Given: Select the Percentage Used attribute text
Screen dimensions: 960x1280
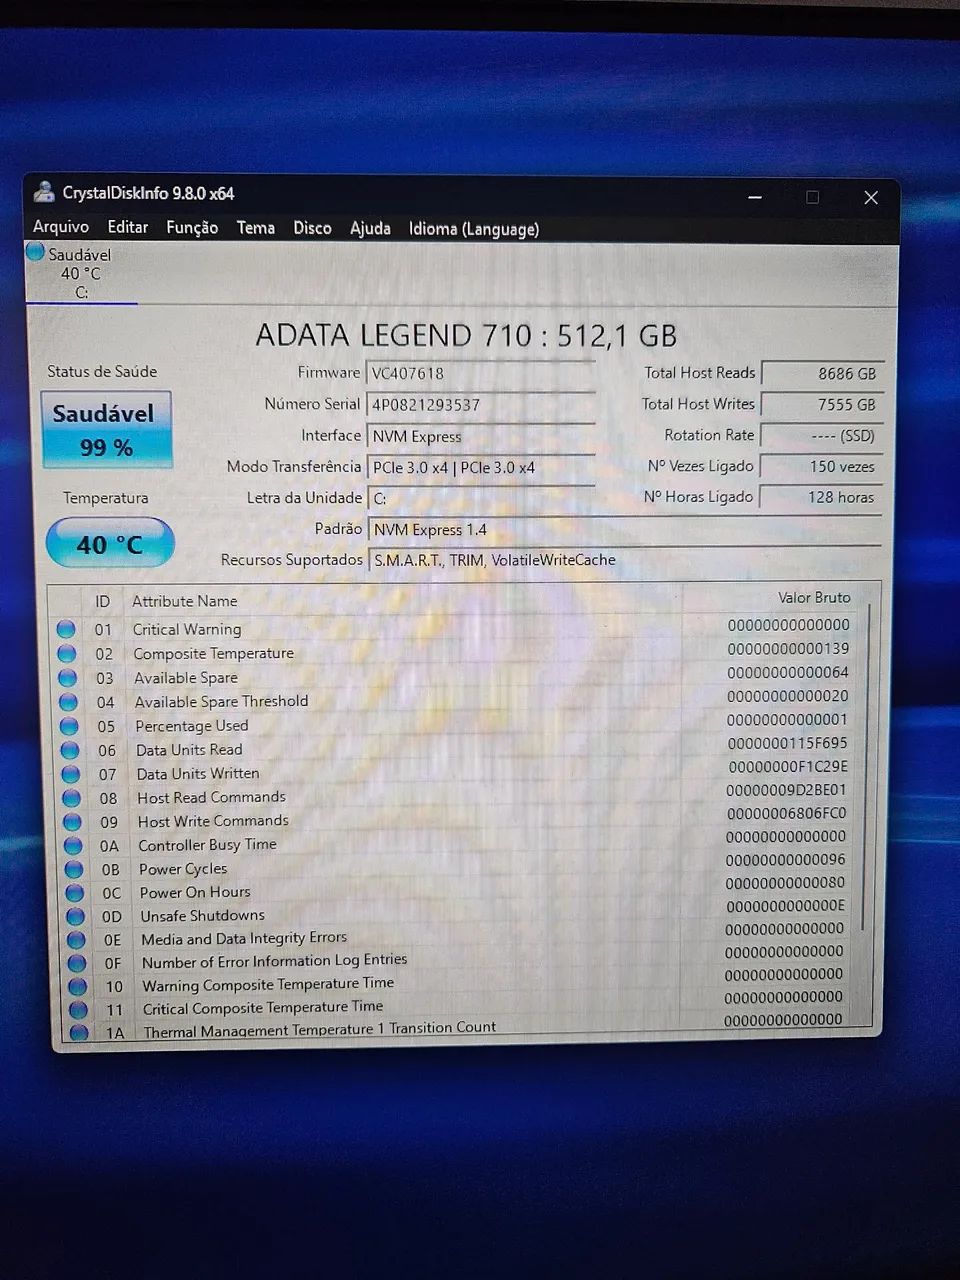Looking at the screenshot, I should pos(191,725).
